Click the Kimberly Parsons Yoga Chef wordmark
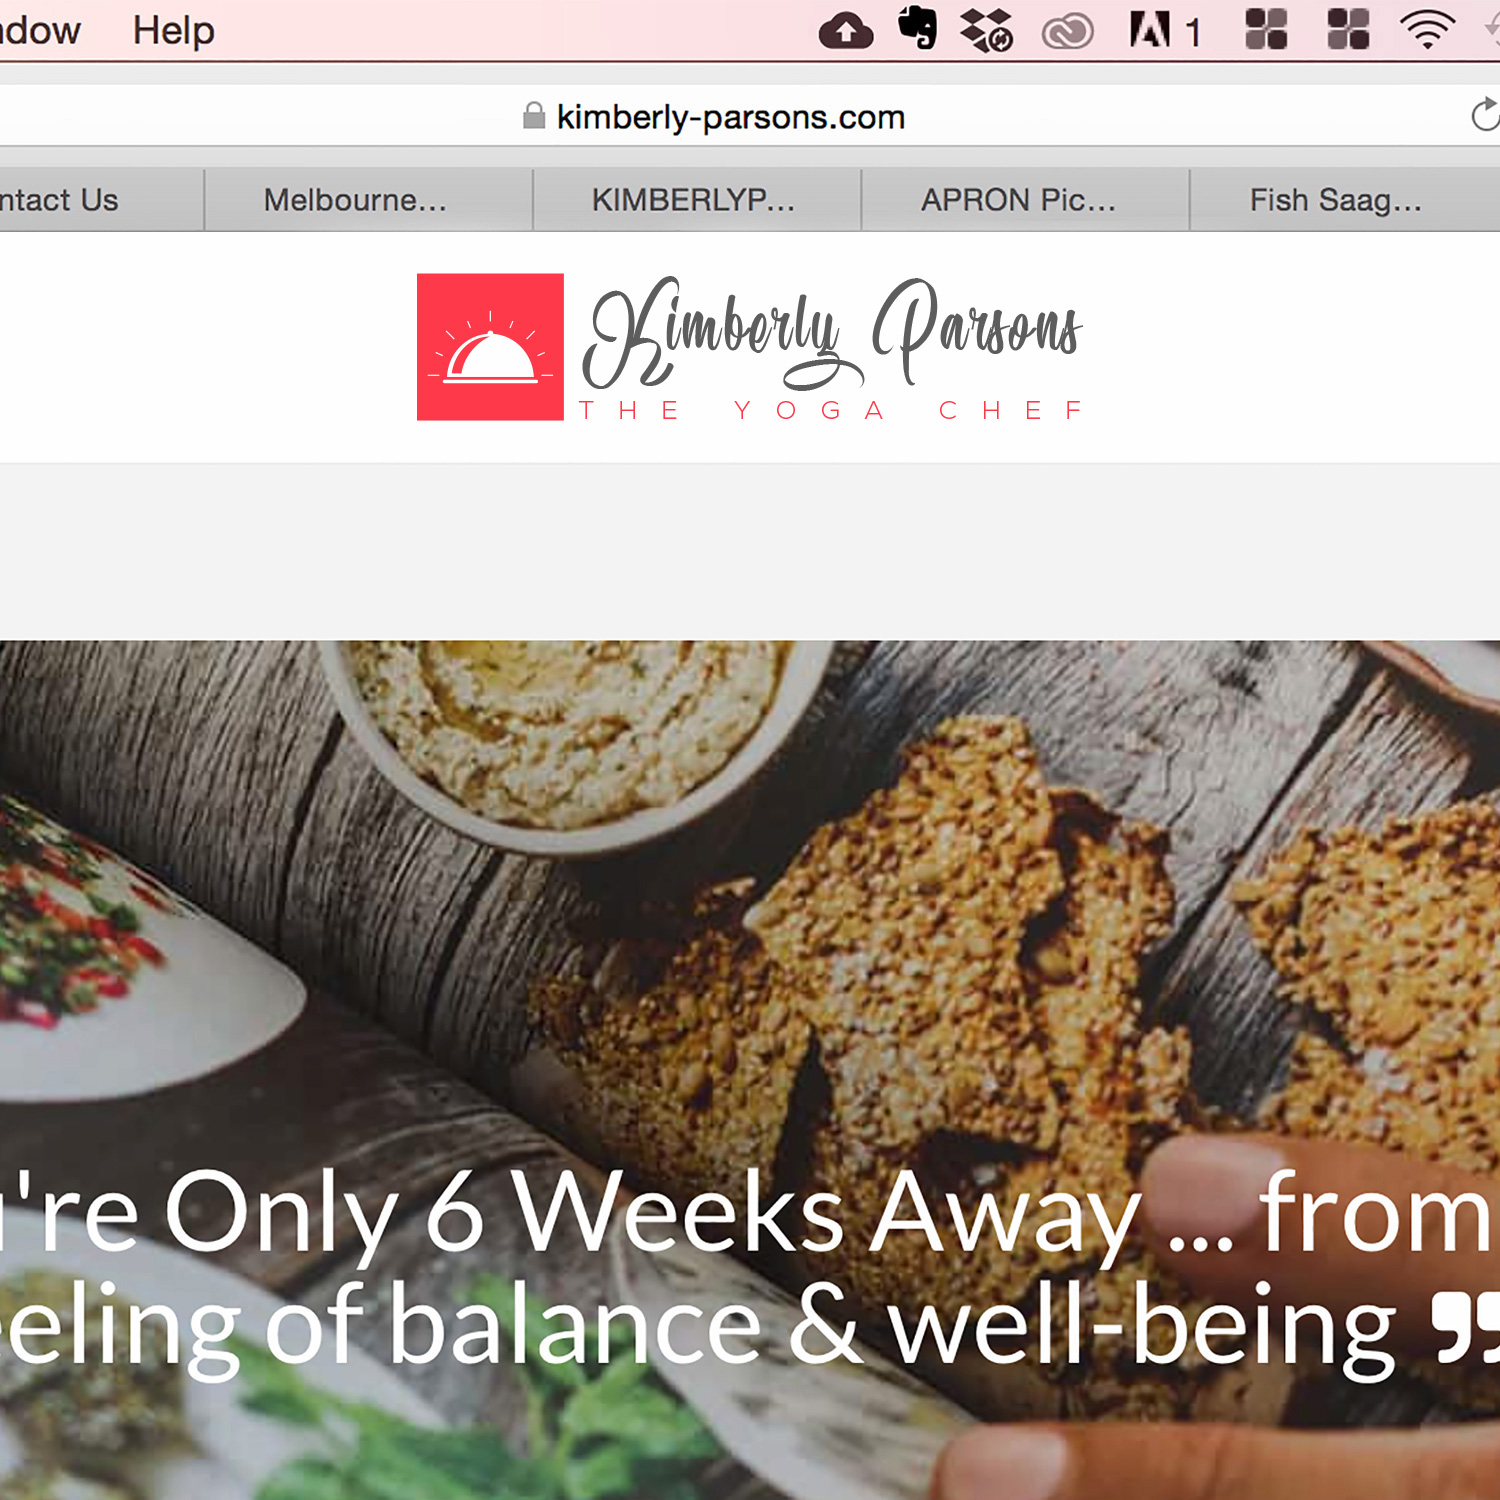 832,349
